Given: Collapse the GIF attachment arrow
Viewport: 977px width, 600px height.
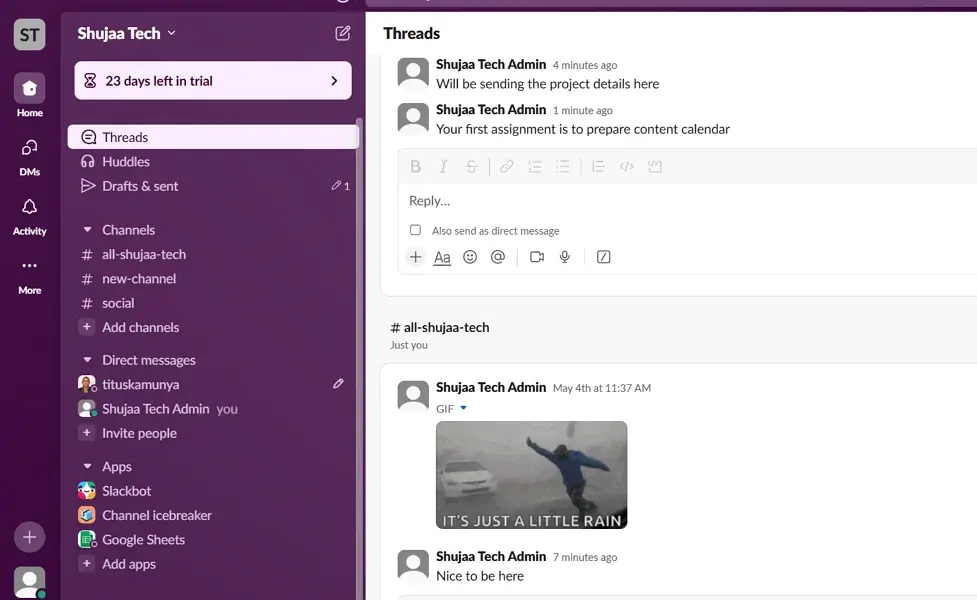Looking at the screenshot, I should (x=464, y=408).
